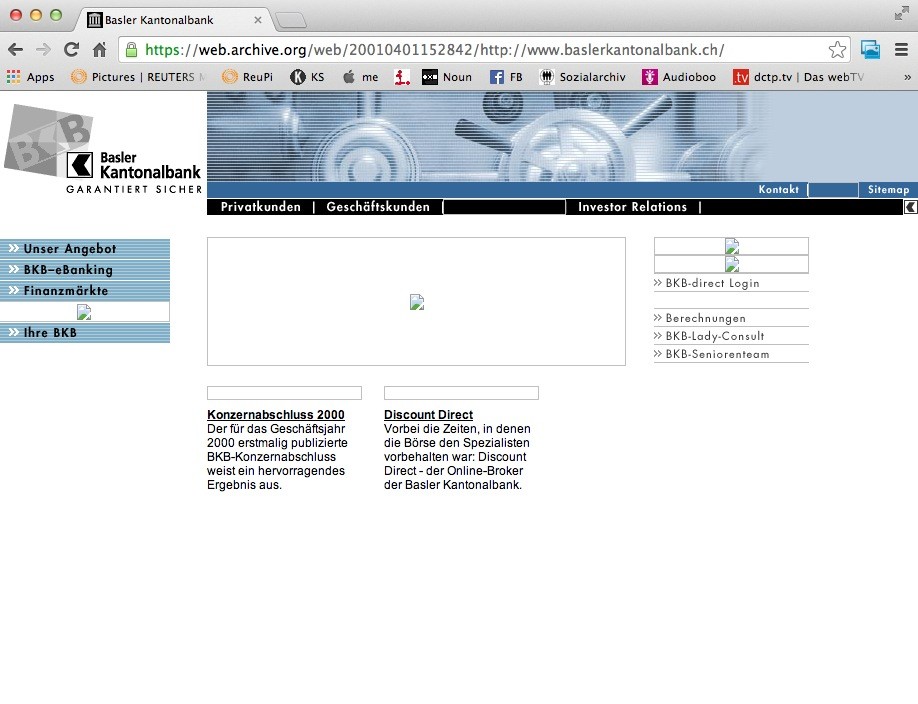Open the Facebook FB bookmark
This screenshot has height=704, width=918.
(506, 77)
